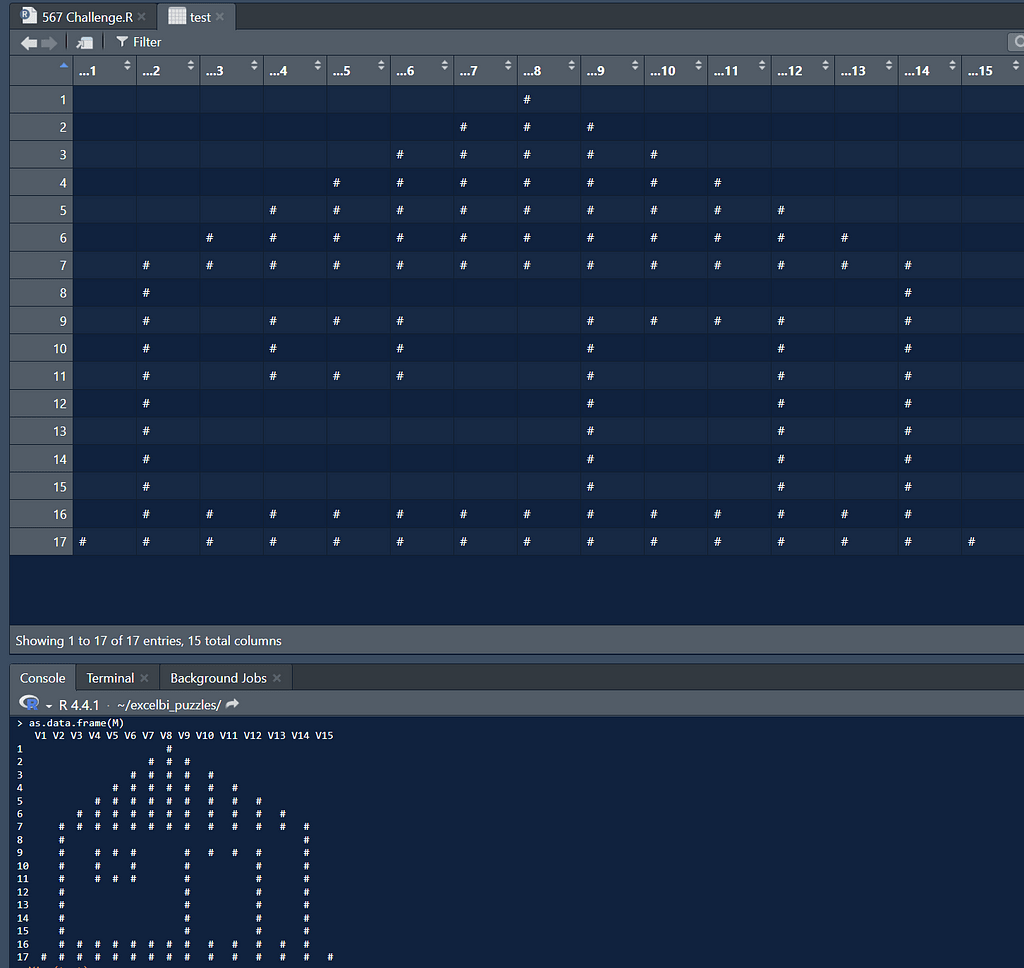
Task: Close the Terminal tab
Action: tap(144, 678)
